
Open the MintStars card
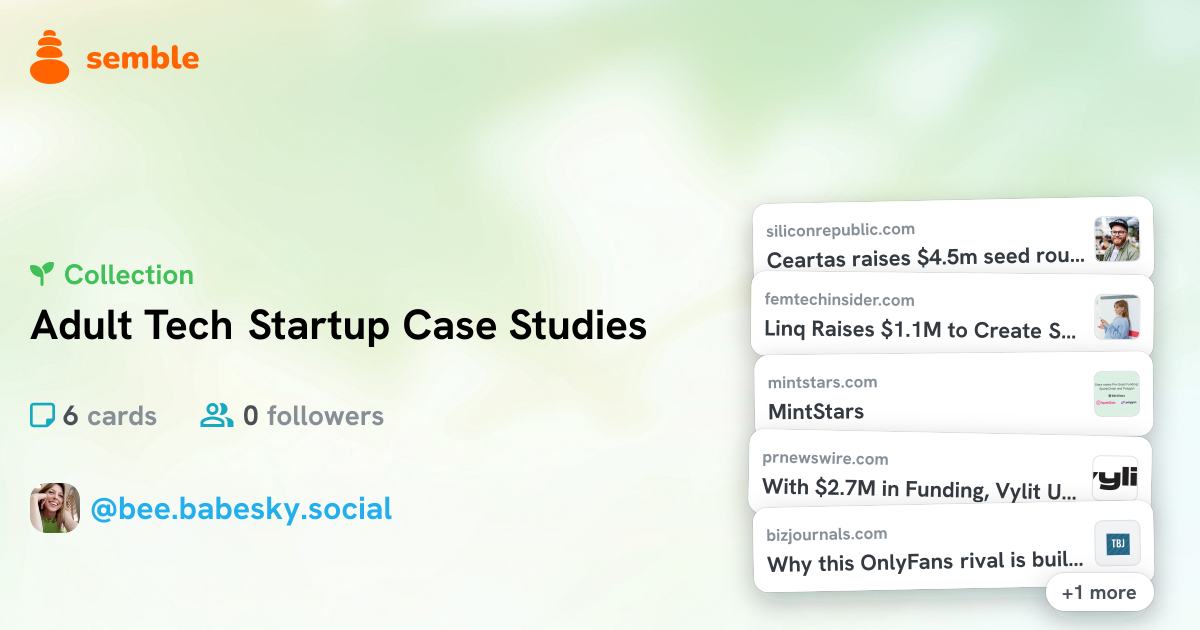pyautogui.click(x=952, y=395)
